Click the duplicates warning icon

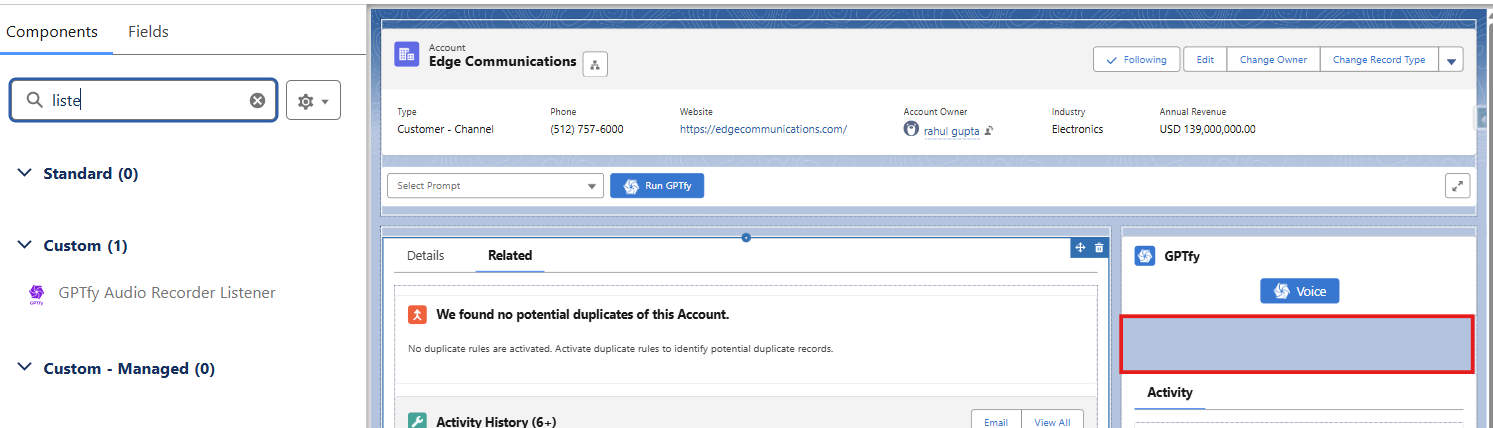pyautogui.click(x=418, y=314)
